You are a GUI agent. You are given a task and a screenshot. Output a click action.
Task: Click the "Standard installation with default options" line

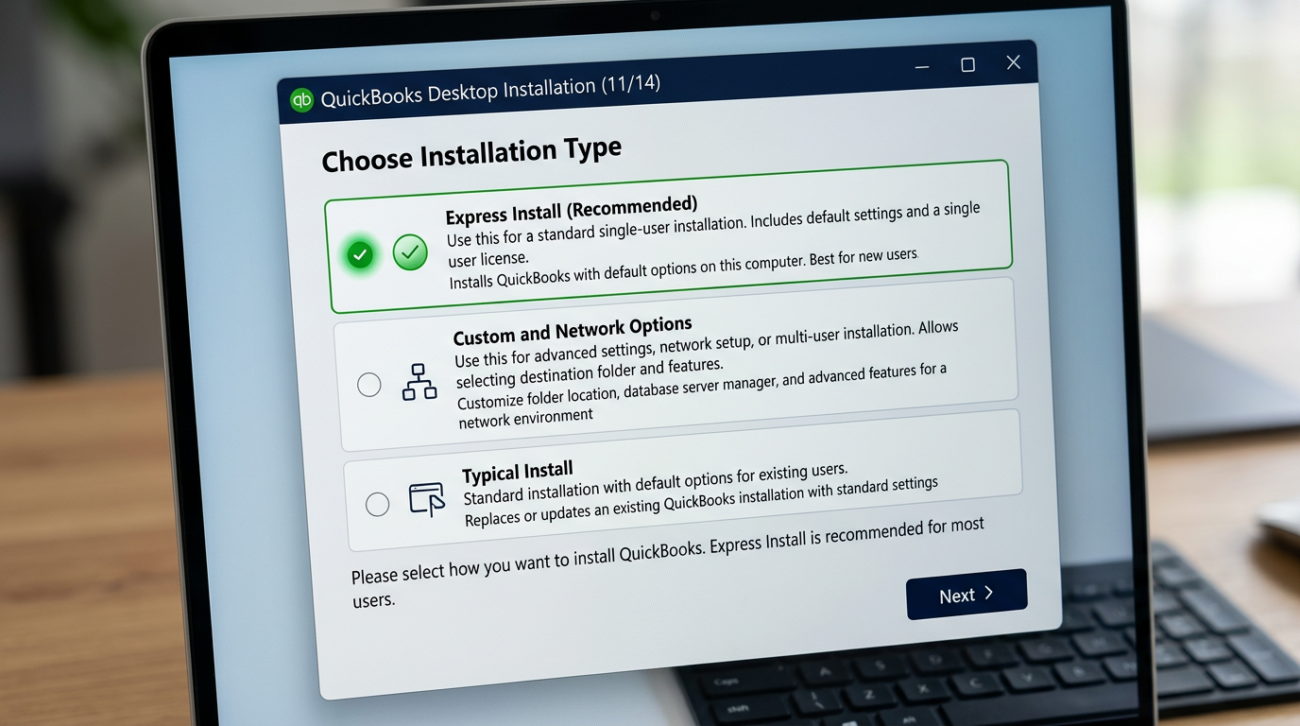(x=655, y=482)
